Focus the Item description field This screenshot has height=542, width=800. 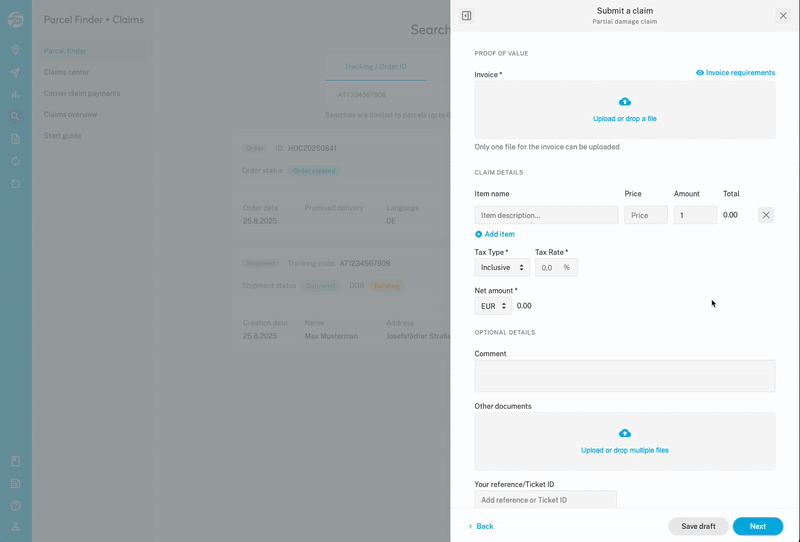[546, 215]
